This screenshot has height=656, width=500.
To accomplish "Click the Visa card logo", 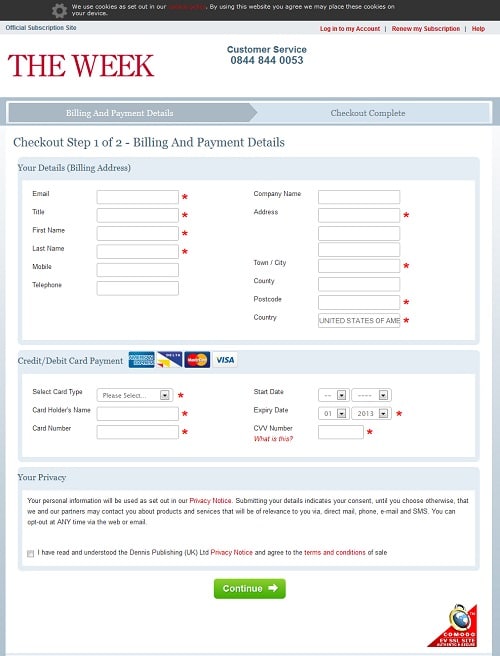I will click(225, 360).
